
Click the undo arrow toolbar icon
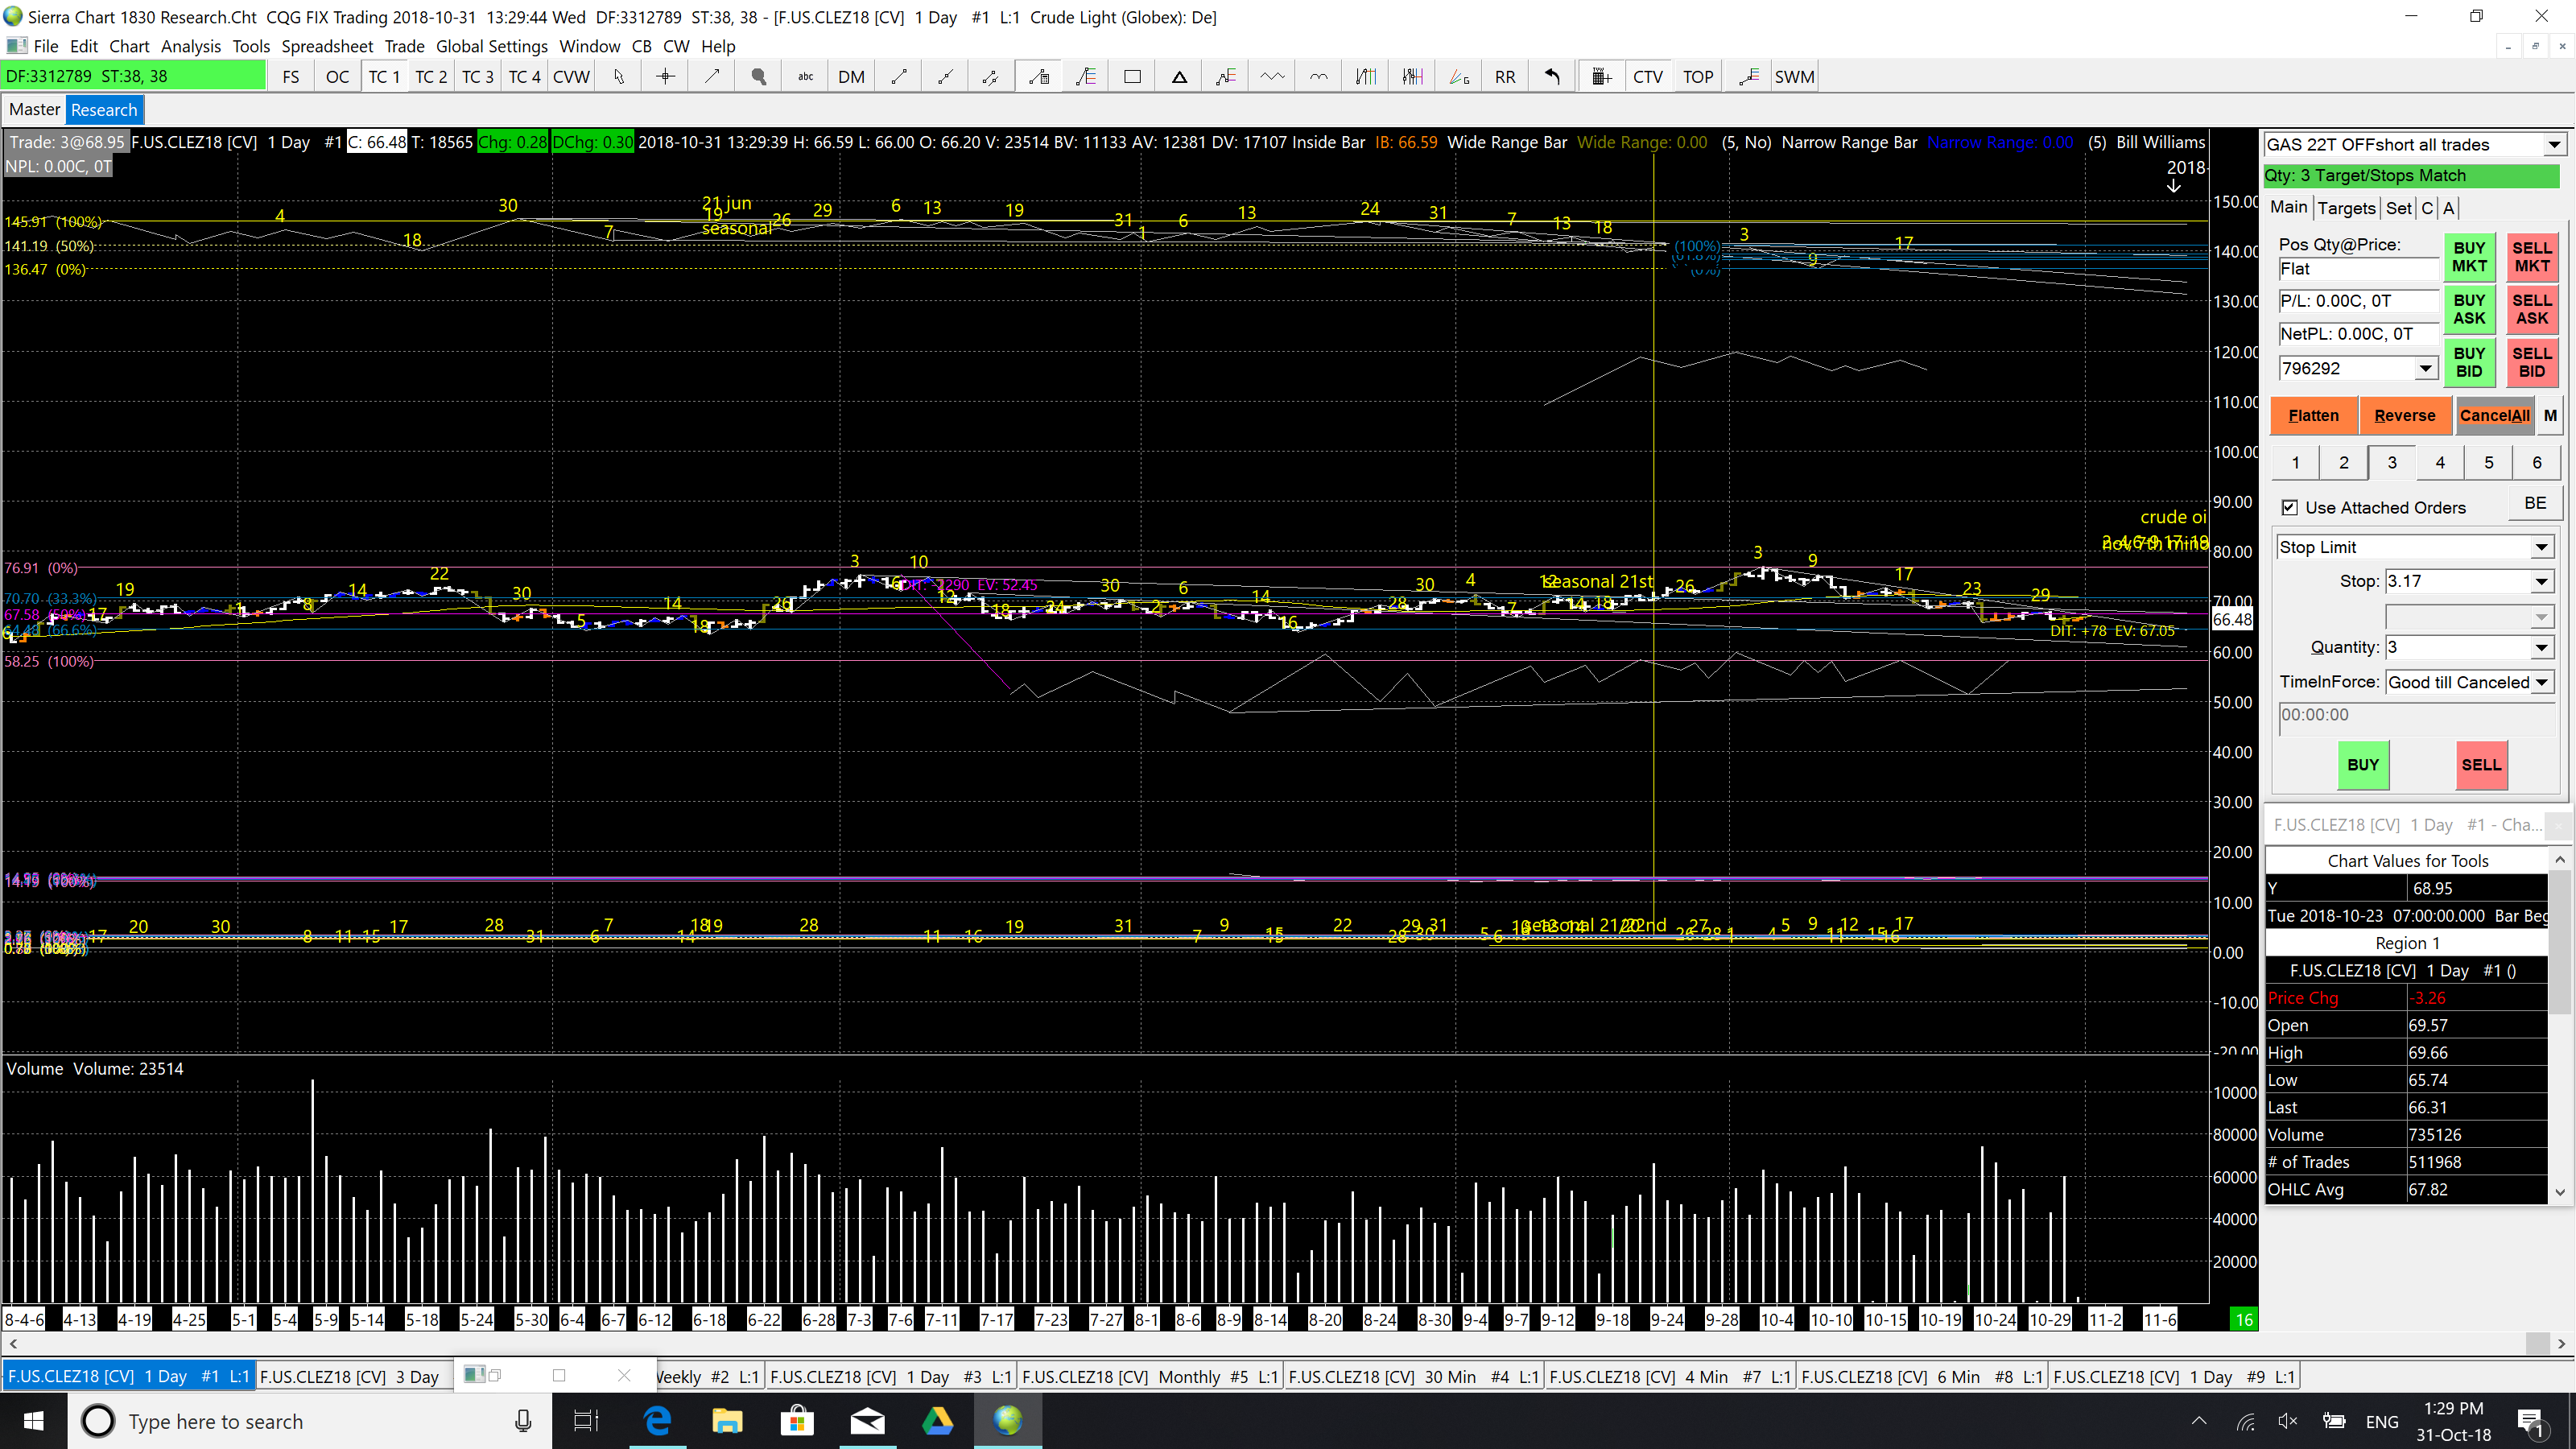pyautogui.click(x=1552, y=77)
